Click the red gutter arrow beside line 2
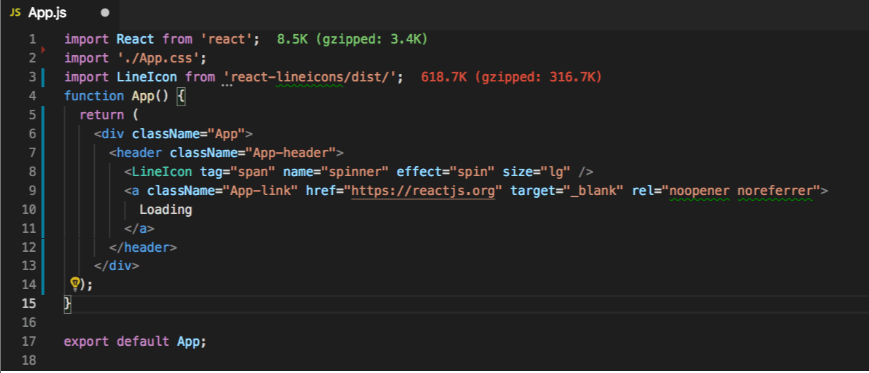Screen dimensions: 869x373 [43, 50]
